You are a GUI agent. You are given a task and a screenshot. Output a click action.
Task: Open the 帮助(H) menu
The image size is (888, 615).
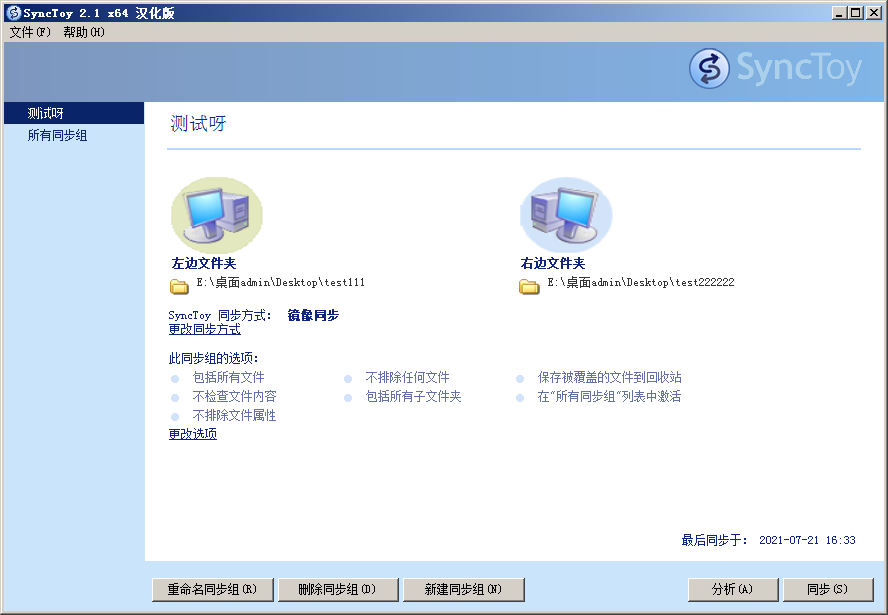point(84,32)
